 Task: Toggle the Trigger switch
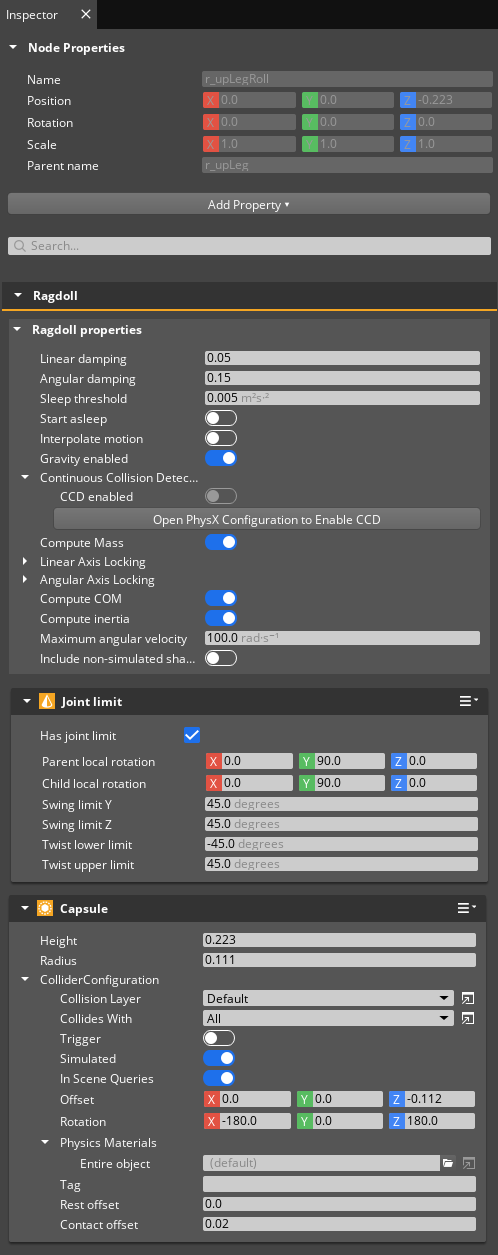(219, 1038)
